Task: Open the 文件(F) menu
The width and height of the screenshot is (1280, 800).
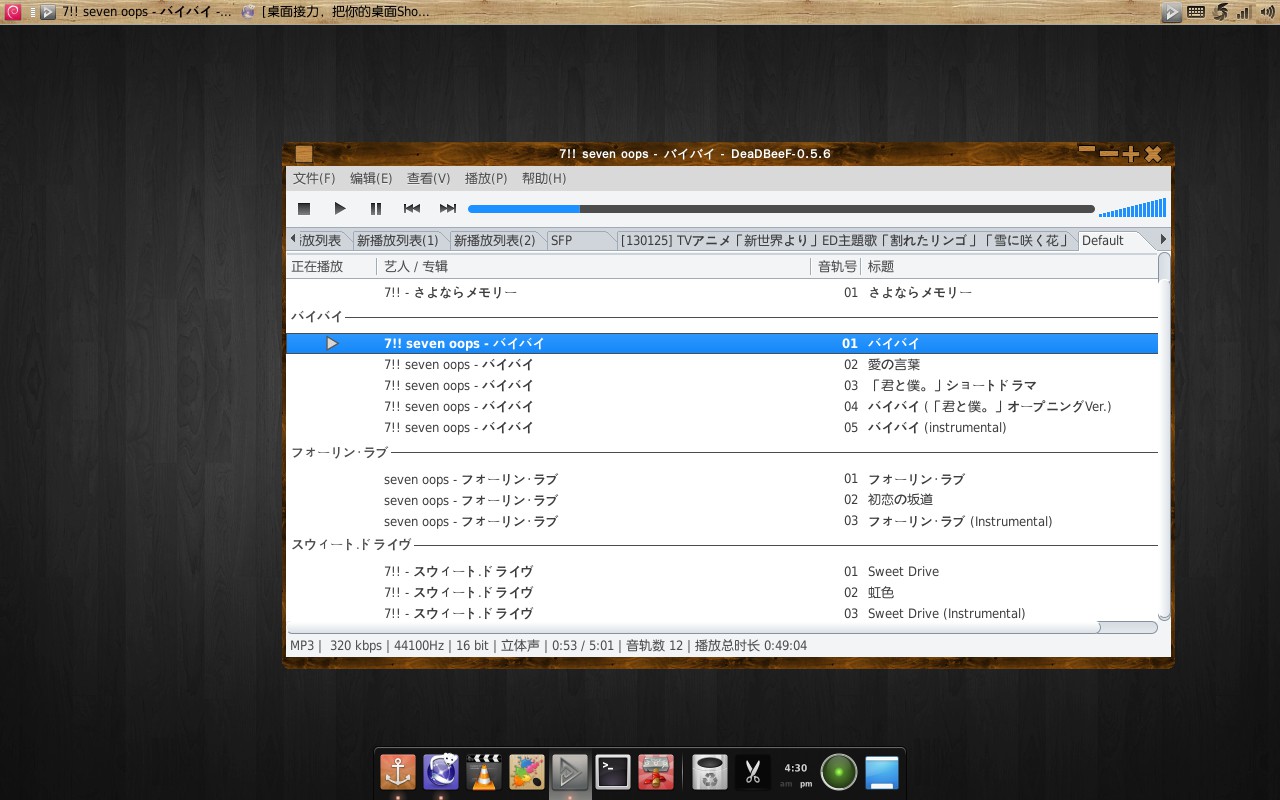Action: pos(314,178)
